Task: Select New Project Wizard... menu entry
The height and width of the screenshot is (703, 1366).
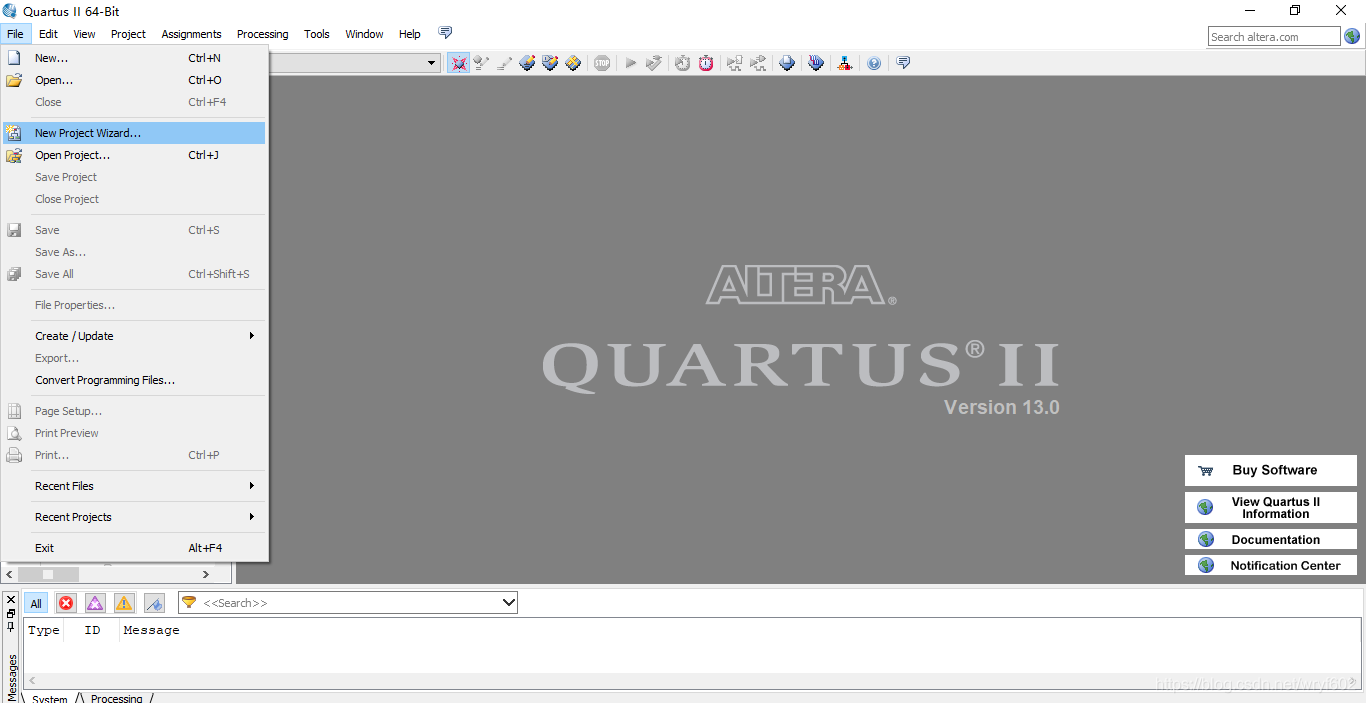Action: [135, 133]
